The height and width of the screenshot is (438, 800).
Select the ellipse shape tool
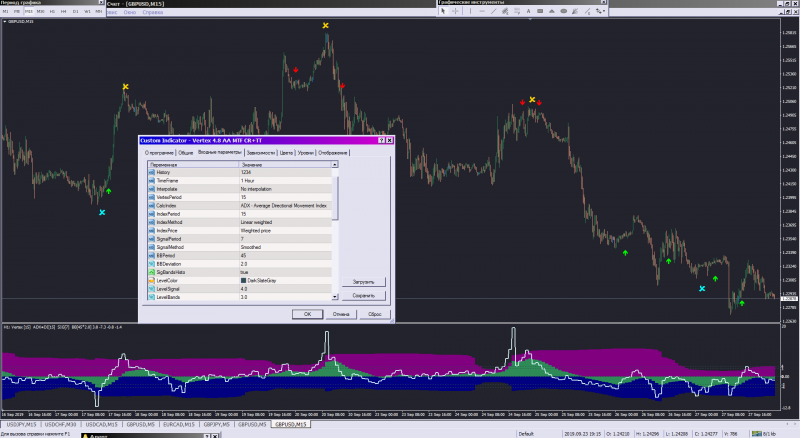564,11
